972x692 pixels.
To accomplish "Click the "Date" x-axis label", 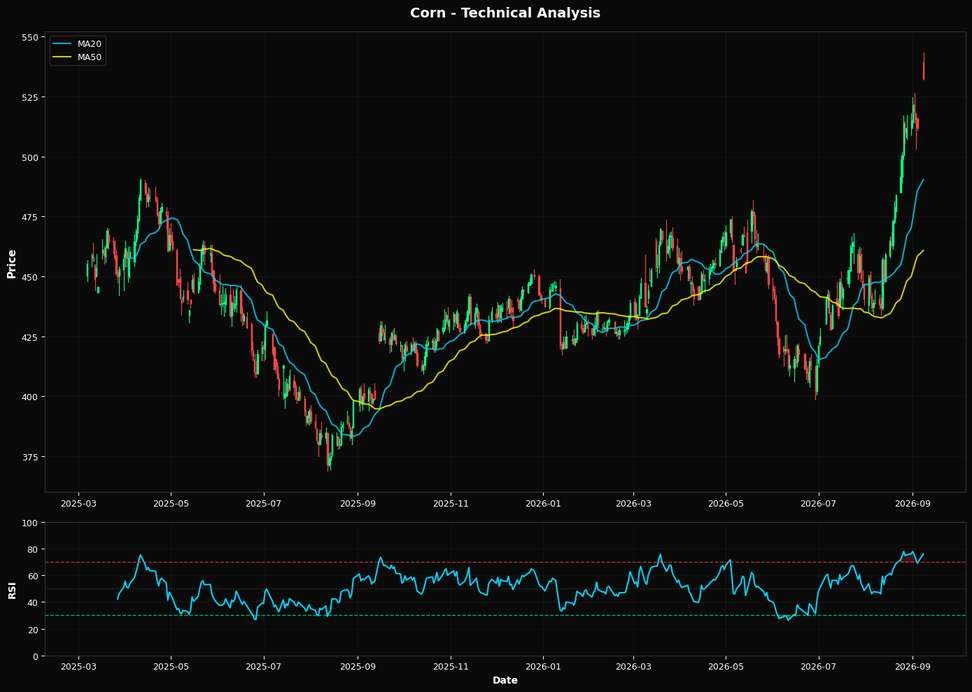I will 505,680.
